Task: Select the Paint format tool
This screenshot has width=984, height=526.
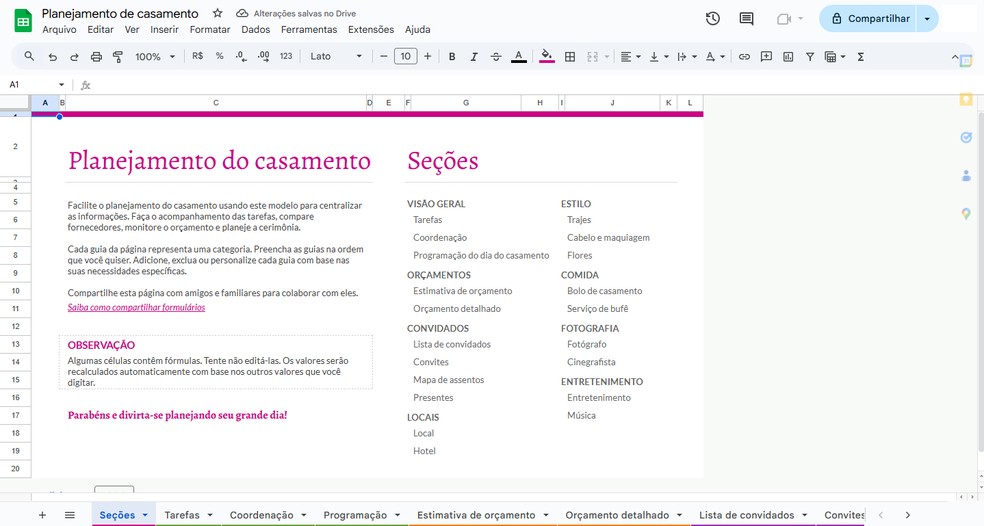Action: point(119,57)
